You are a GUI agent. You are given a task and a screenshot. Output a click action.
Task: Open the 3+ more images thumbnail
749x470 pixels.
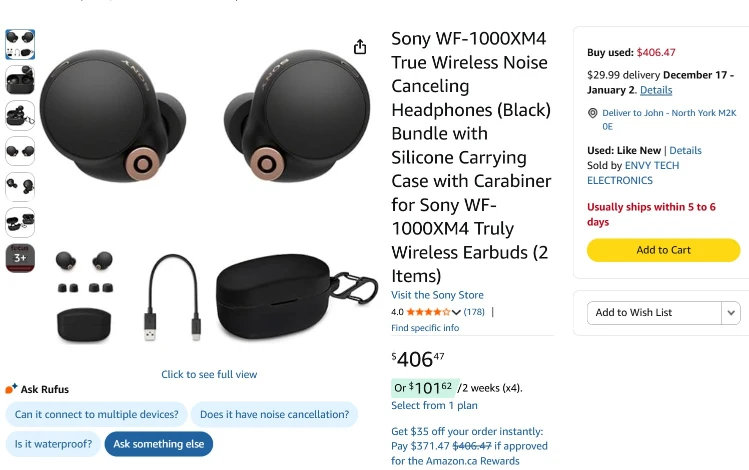(20, 258)
